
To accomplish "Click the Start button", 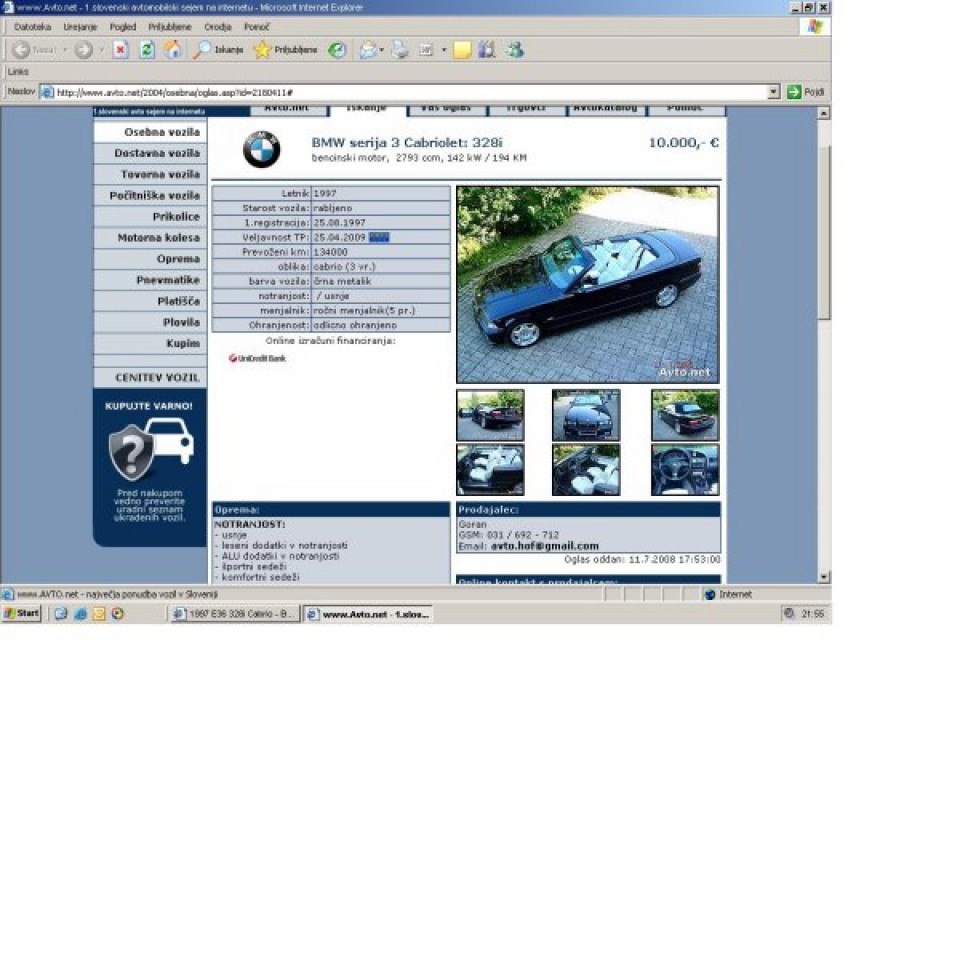I will click(21, 613).
